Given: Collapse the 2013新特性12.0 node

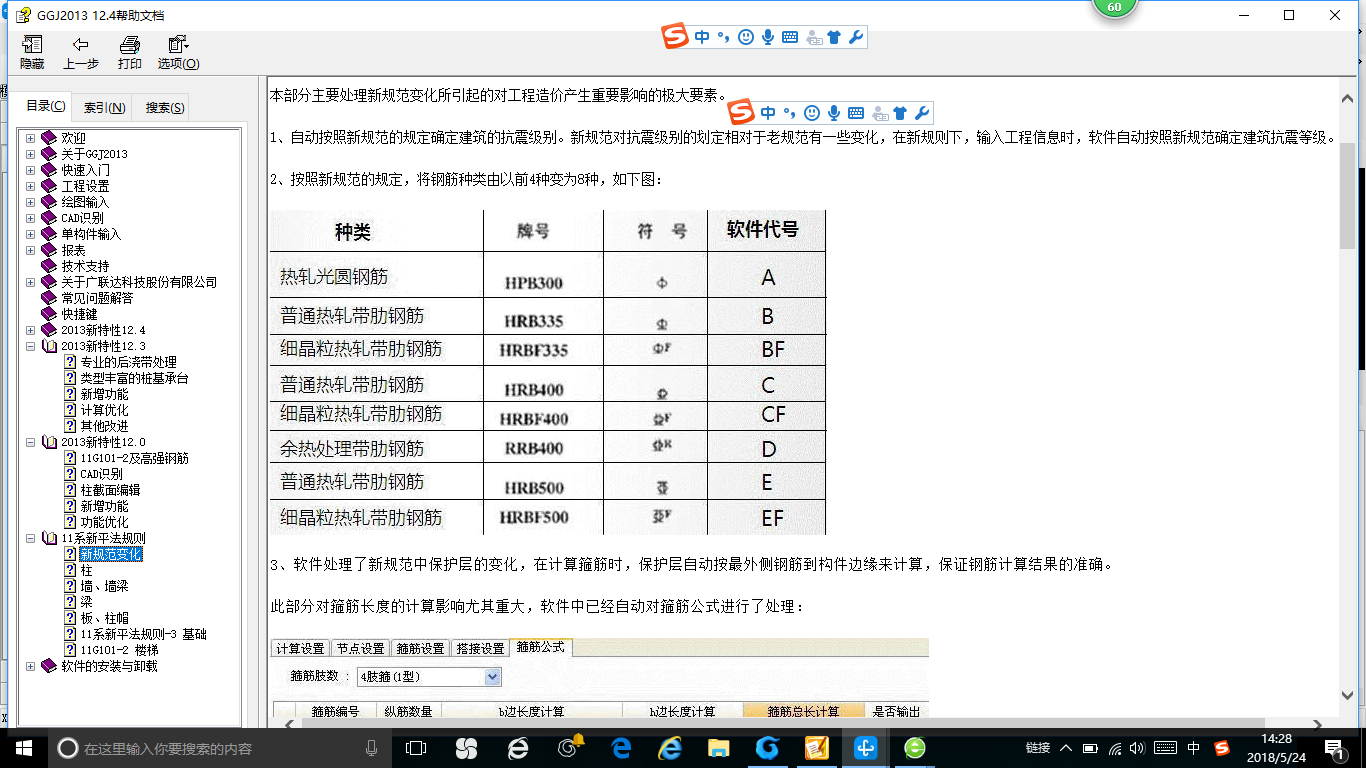Looking at the screenshot, I should (x=31, y=442).
